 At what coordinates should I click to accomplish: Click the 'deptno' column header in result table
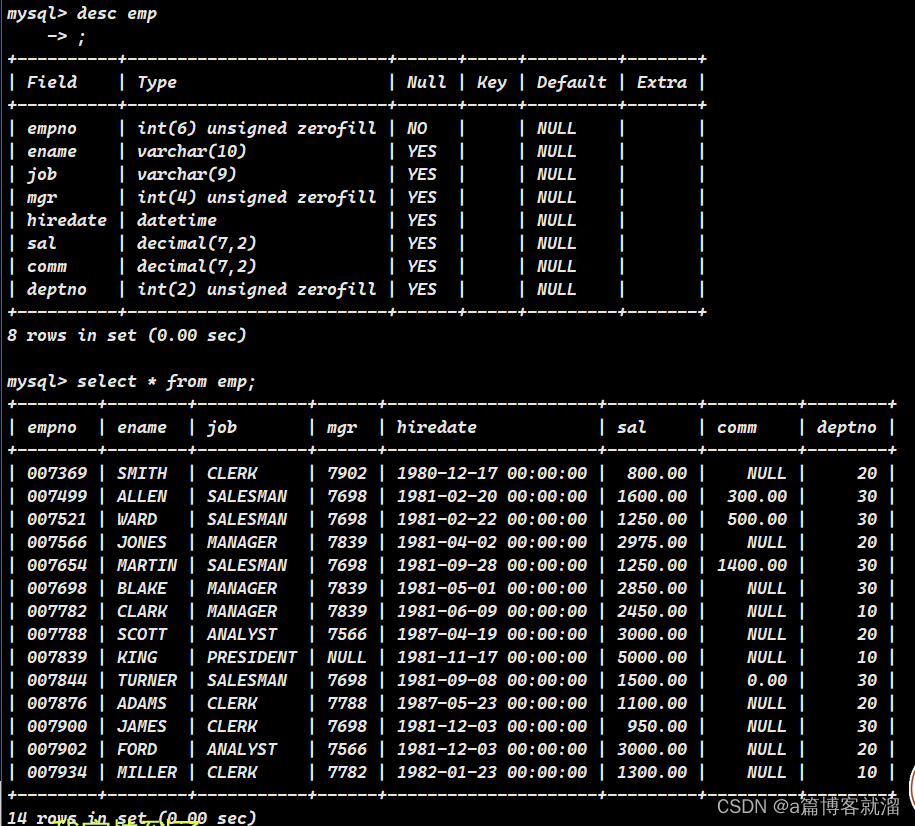click(x=846, y=427)
